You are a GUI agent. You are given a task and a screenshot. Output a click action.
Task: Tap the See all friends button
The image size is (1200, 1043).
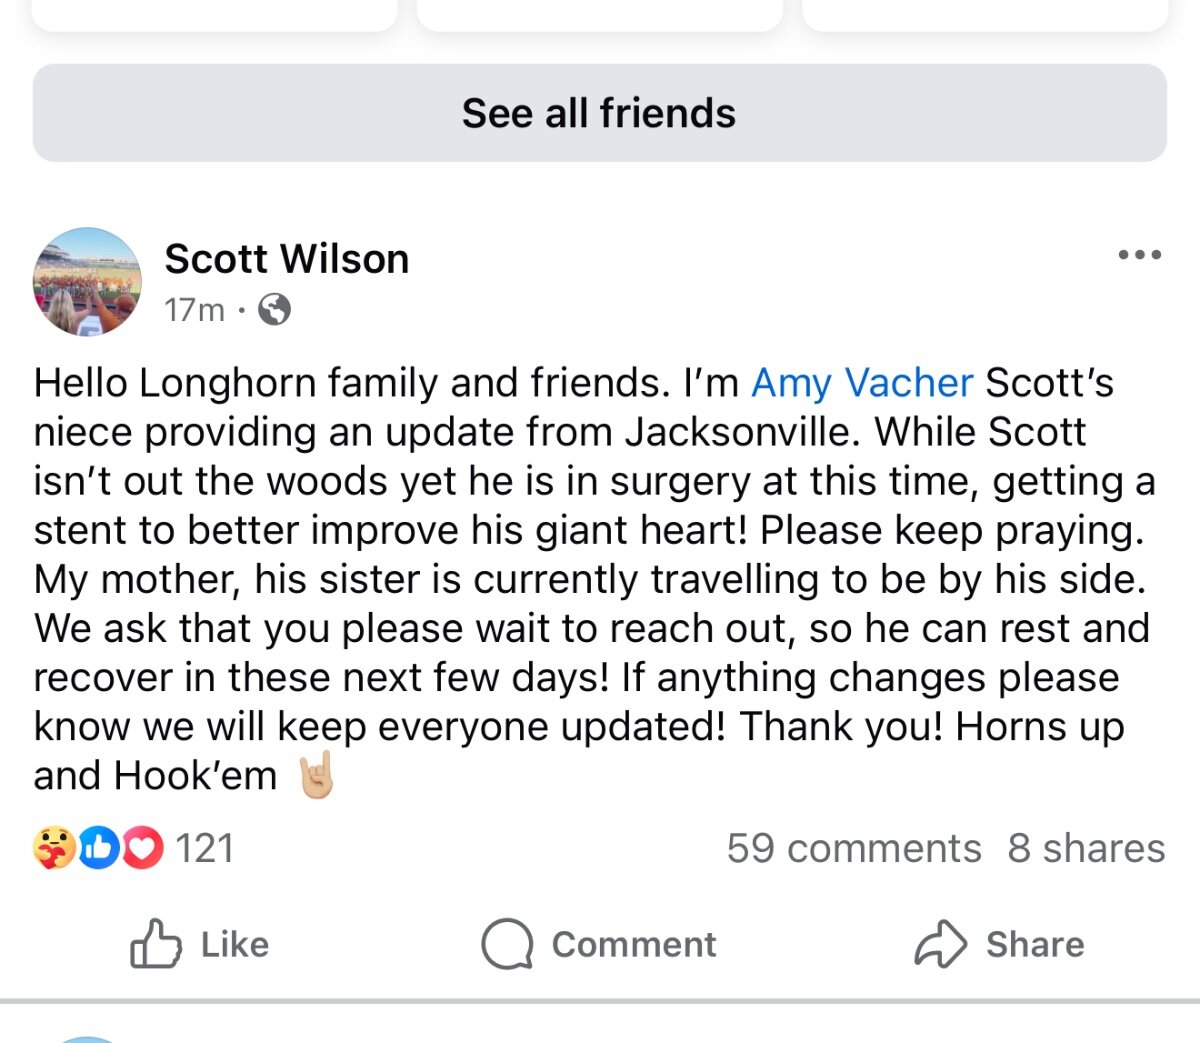(599, 113)
